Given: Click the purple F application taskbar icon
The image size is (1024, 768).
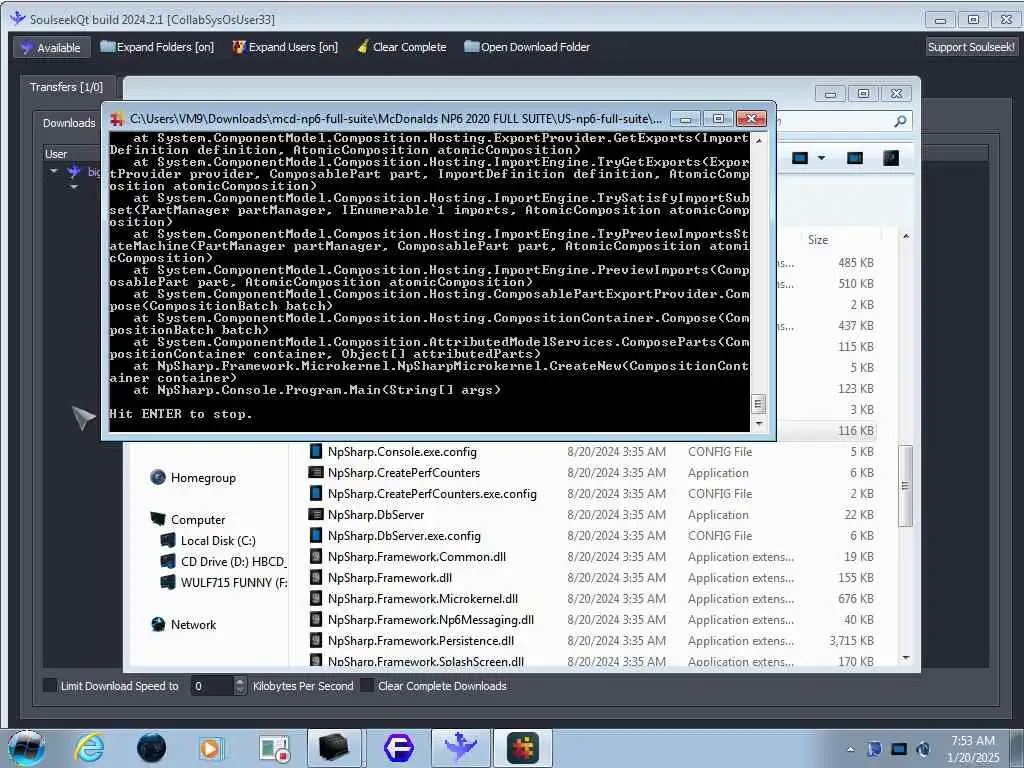Looking at the screenshot, I should click(398, 748).
